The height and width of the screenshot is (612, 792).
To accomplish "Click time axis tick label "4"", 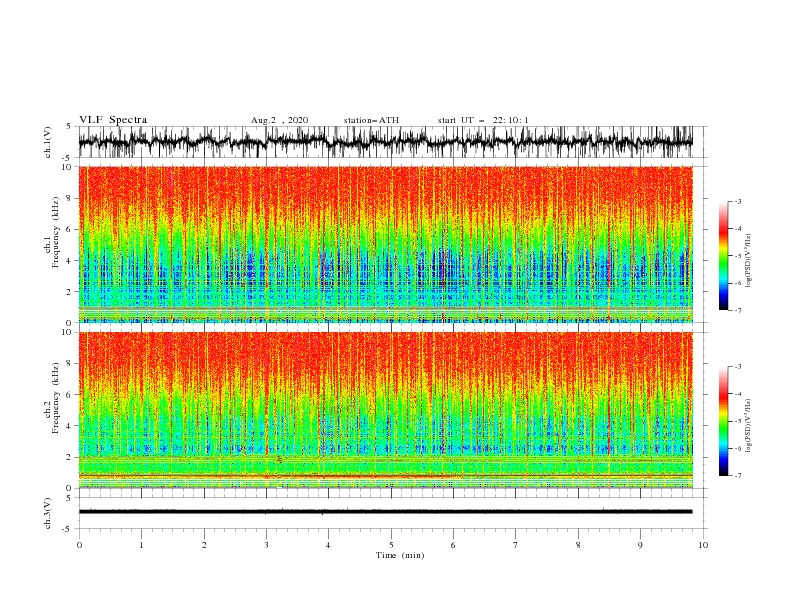I will coord(328,545).
